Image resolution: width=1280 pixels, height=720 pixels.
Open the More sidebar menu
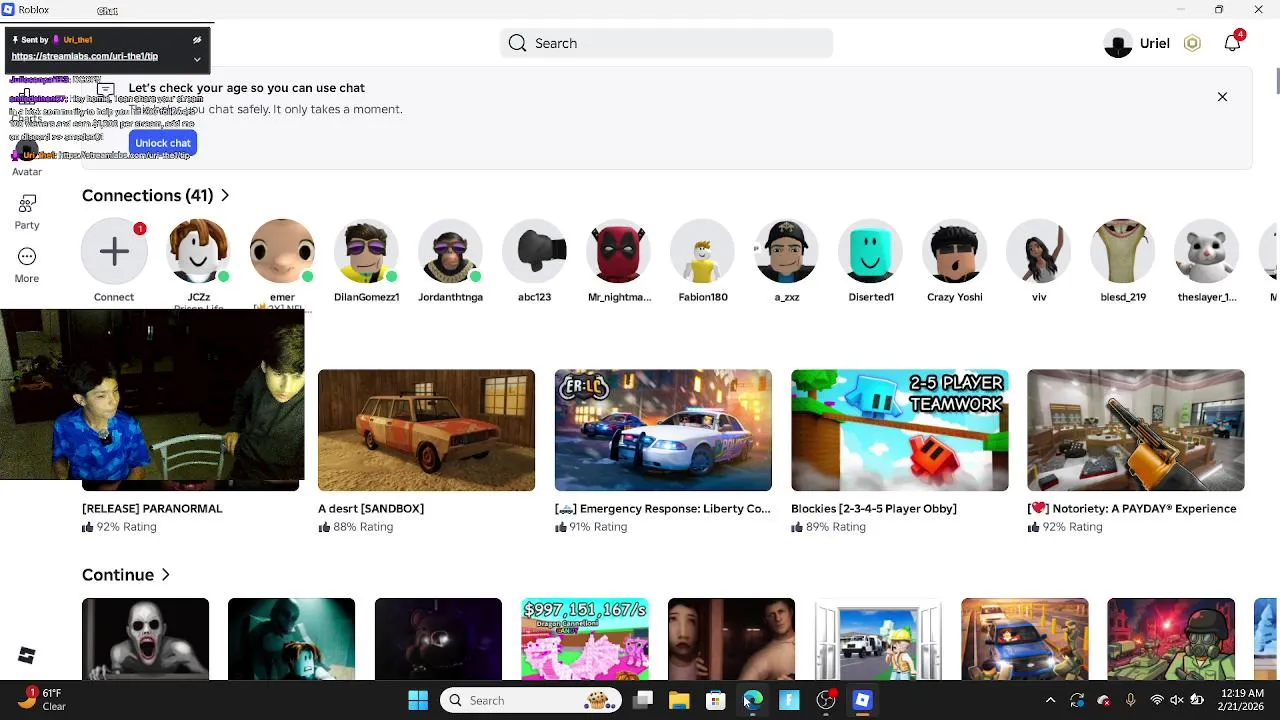pos(27,257)
